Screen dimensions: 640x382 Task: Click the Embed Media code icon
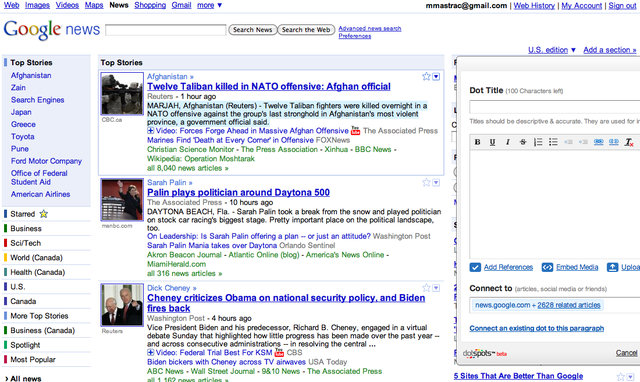tap(547, 267)
